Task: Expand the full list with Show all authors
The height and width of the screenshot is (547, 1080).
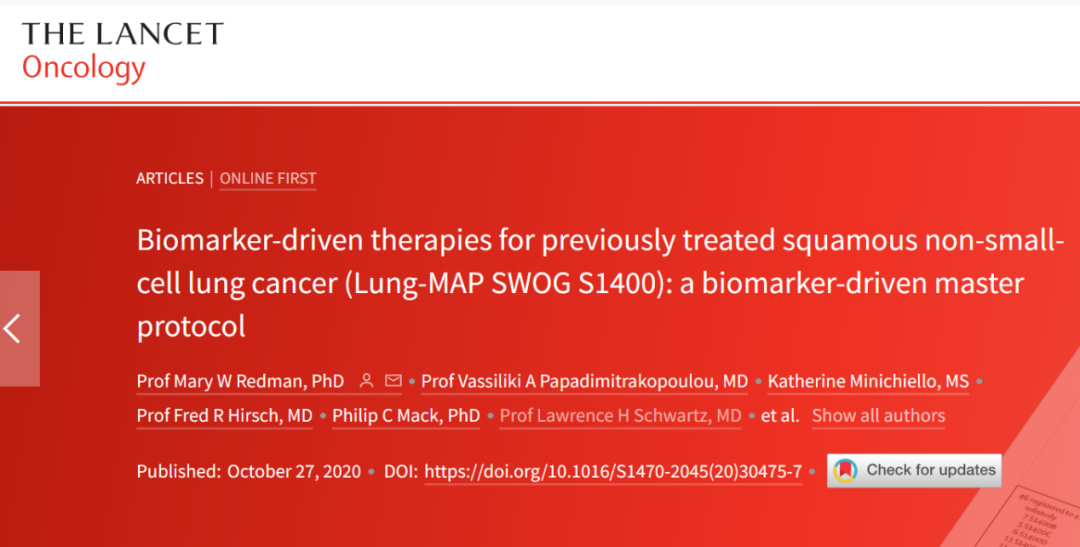Action: click(878, 415)
